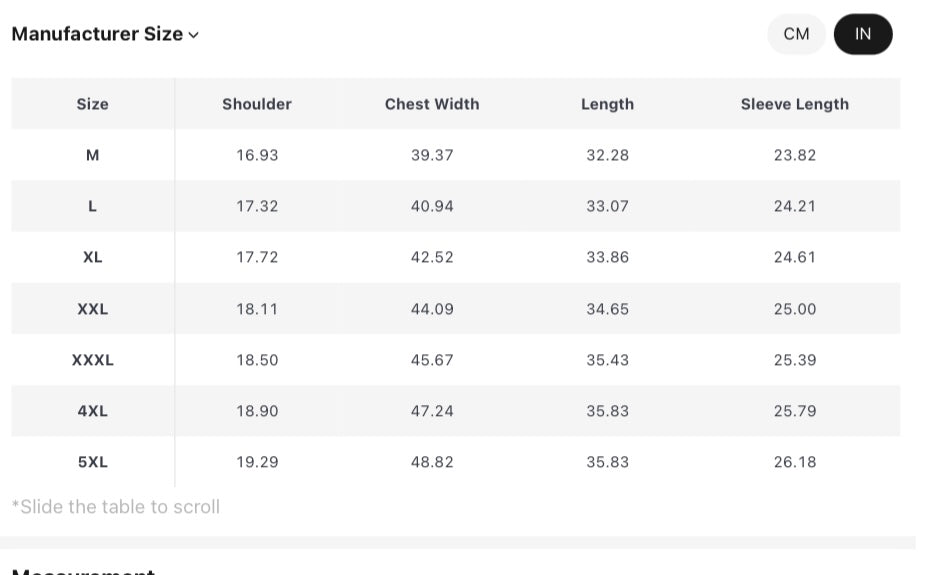Click the "Slide the table to scroll" hint
Image resolution: width=933 pixels, height=575 pixels.
(116, 507)
